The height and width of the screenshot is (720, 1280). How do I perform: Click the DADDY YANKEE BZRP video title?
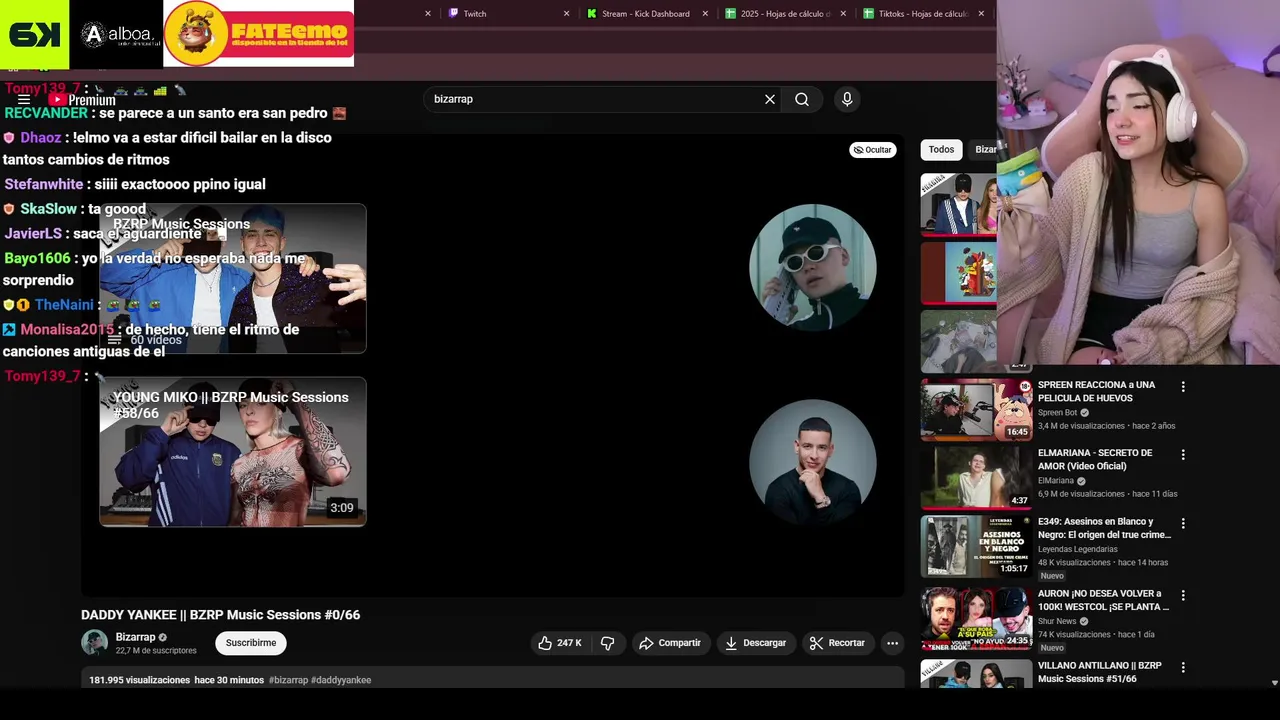click(x=220, y=615)
